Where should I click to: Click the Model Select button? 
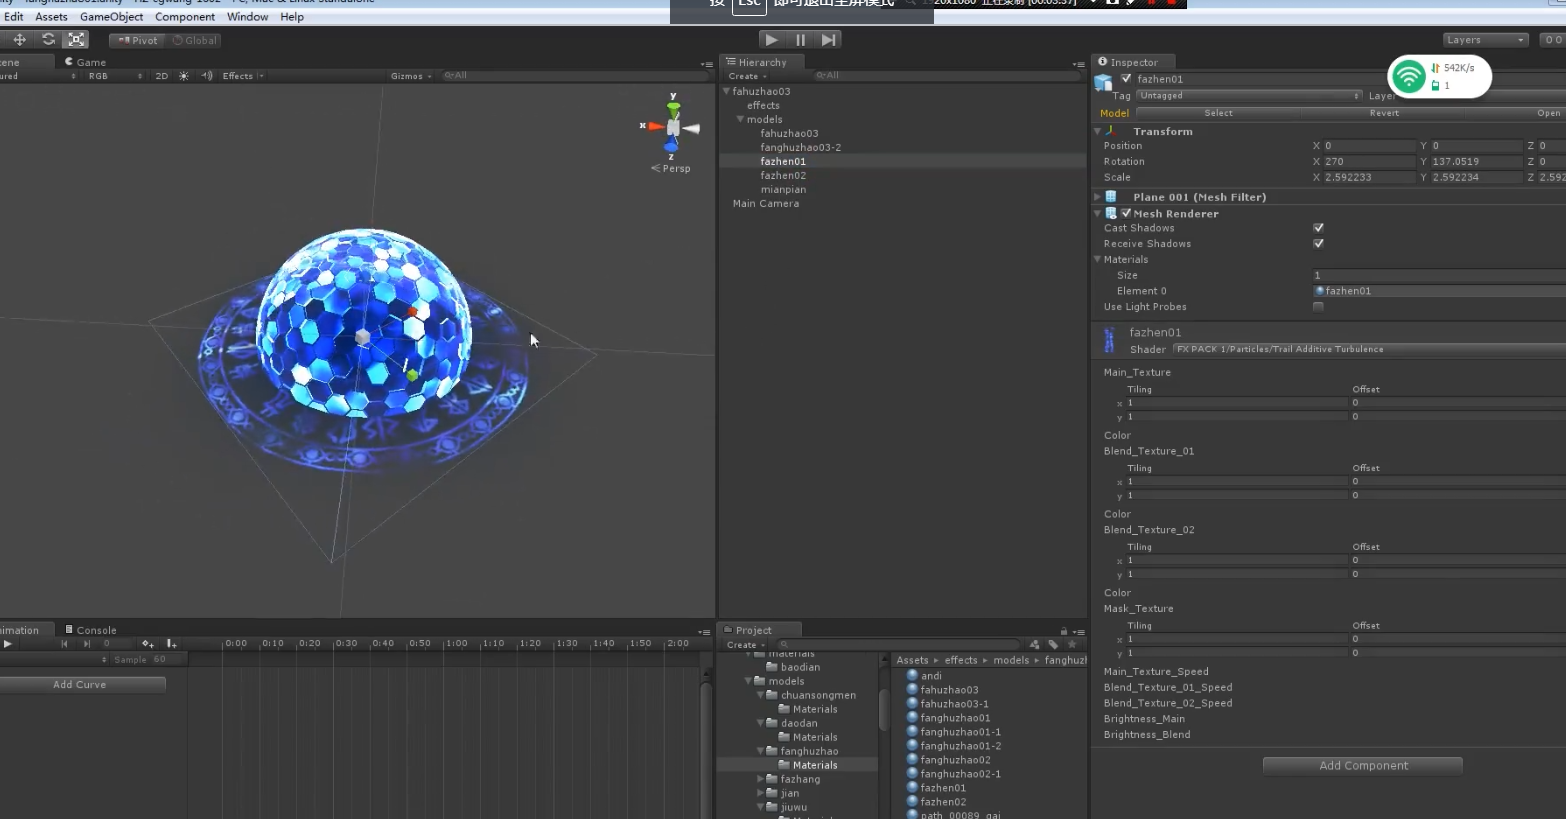(x=1218, y=113)
